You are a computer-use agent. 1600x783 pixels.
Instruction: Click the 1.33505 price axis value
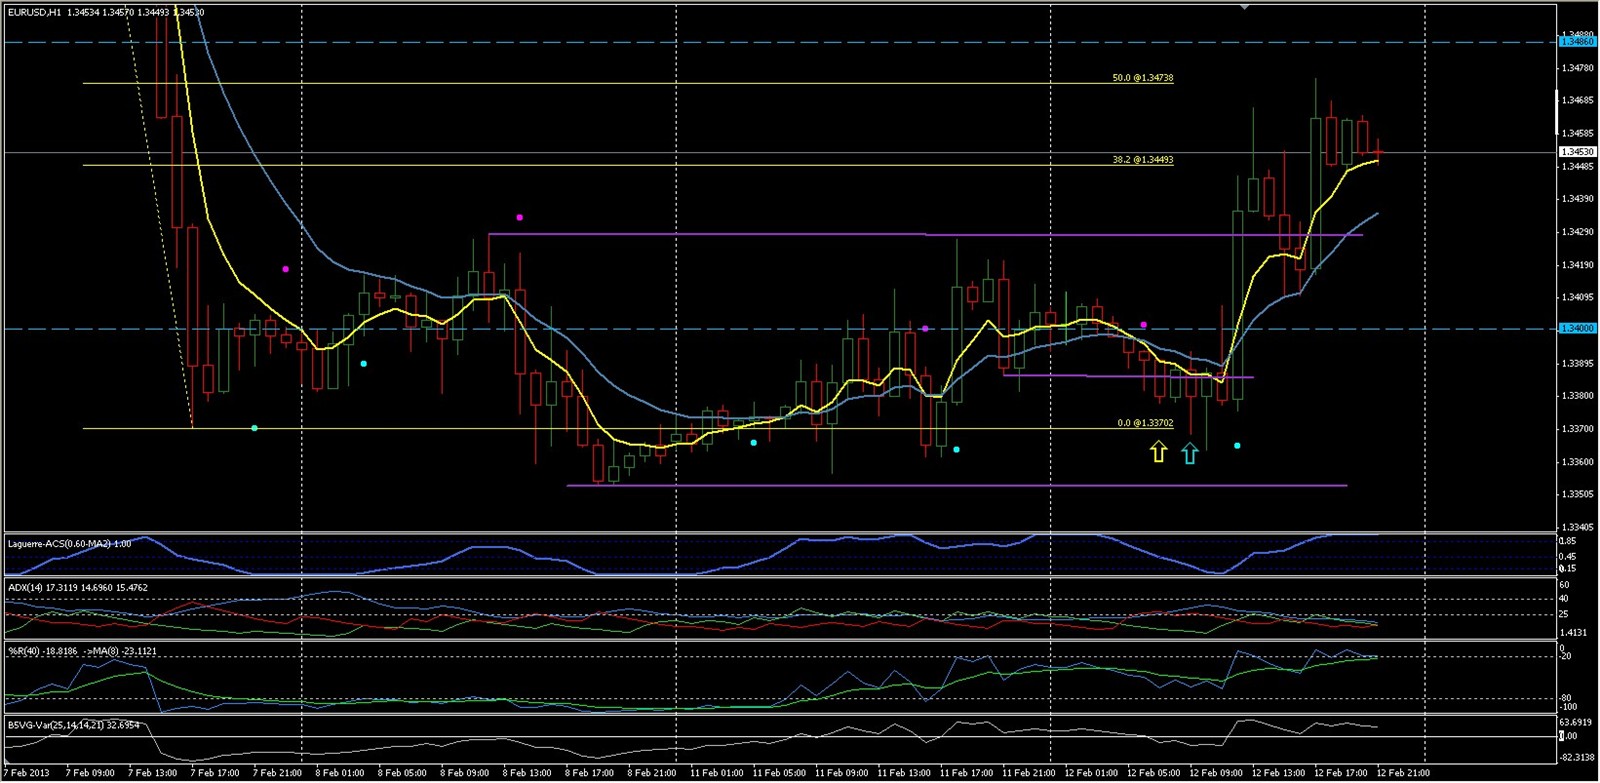coord(1577,494)
